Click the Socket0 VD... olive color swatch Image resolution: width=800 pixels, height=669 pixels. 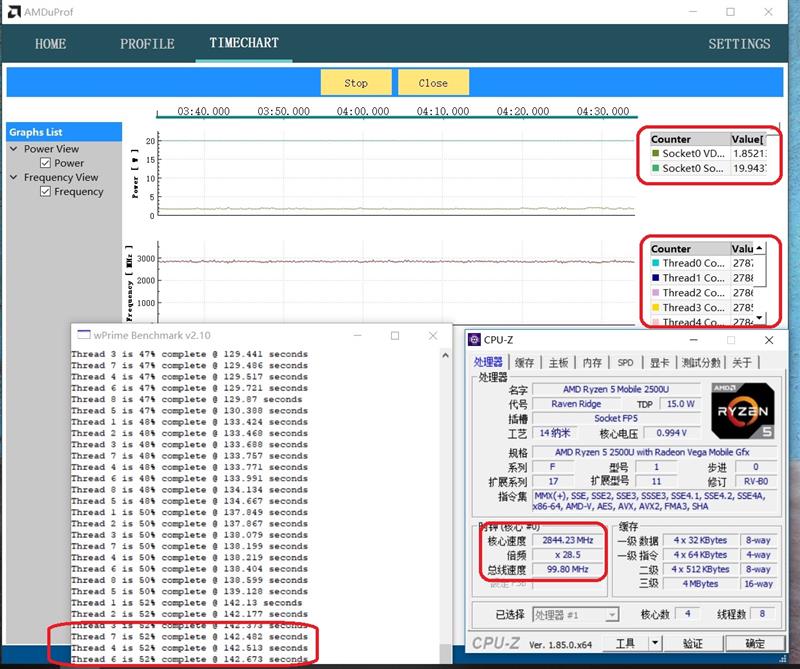point(656,153)
